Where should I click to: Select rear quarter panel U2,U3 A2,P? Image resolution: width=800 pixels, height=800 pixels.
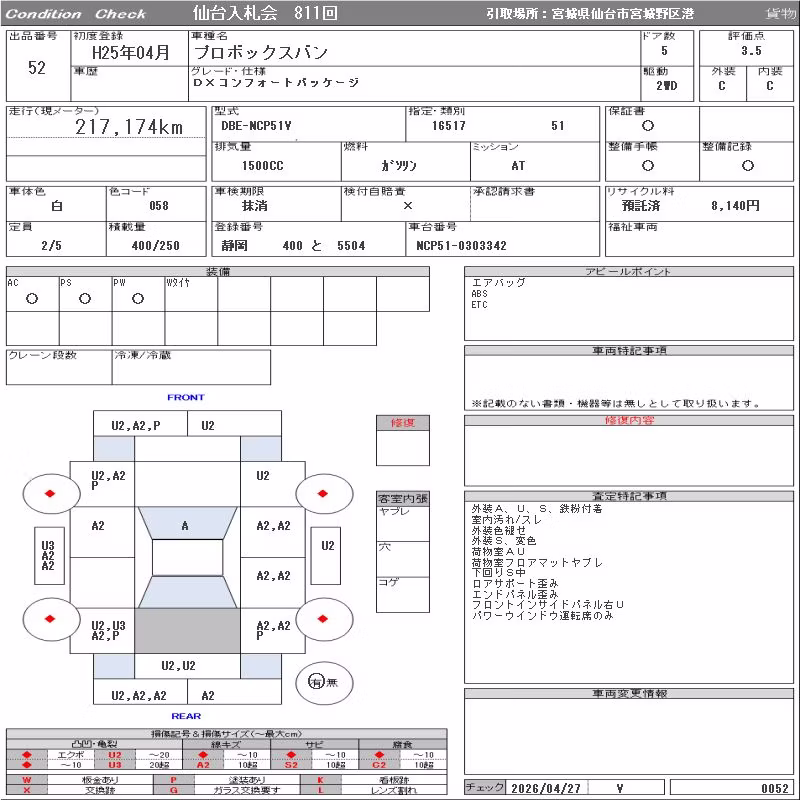[x=102, y=631]
